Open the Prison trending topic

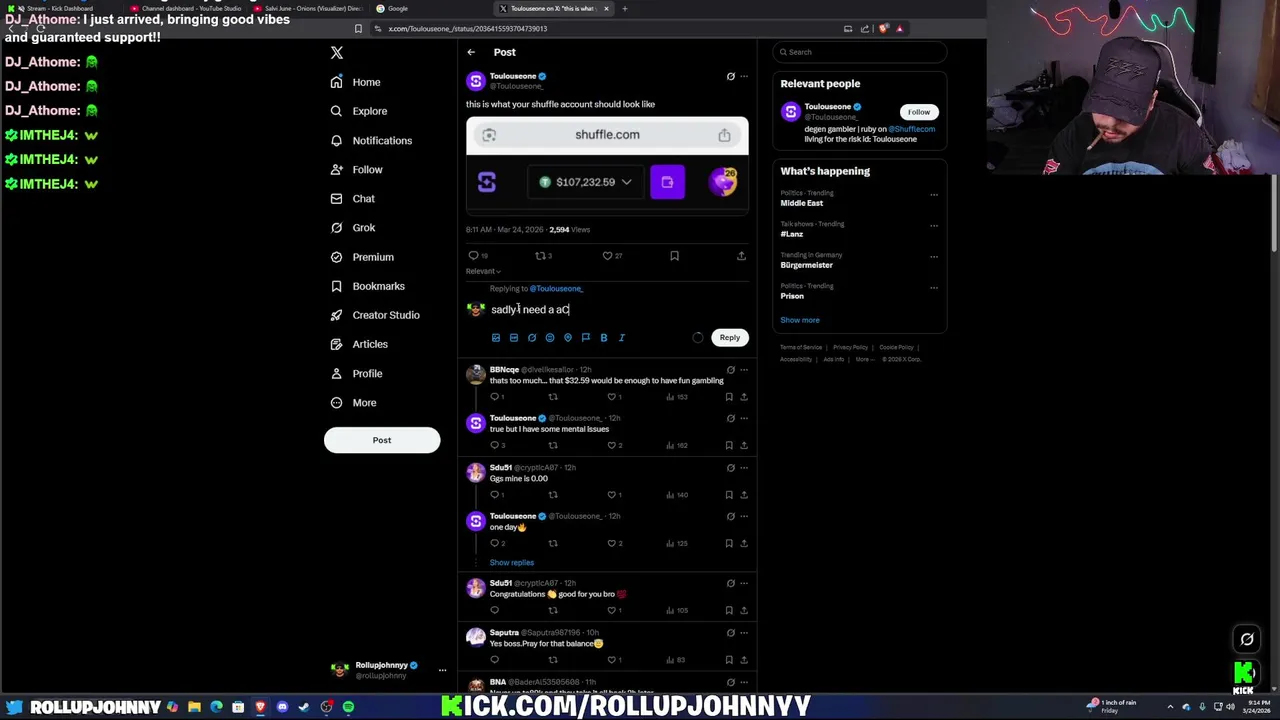coord(792,296)
